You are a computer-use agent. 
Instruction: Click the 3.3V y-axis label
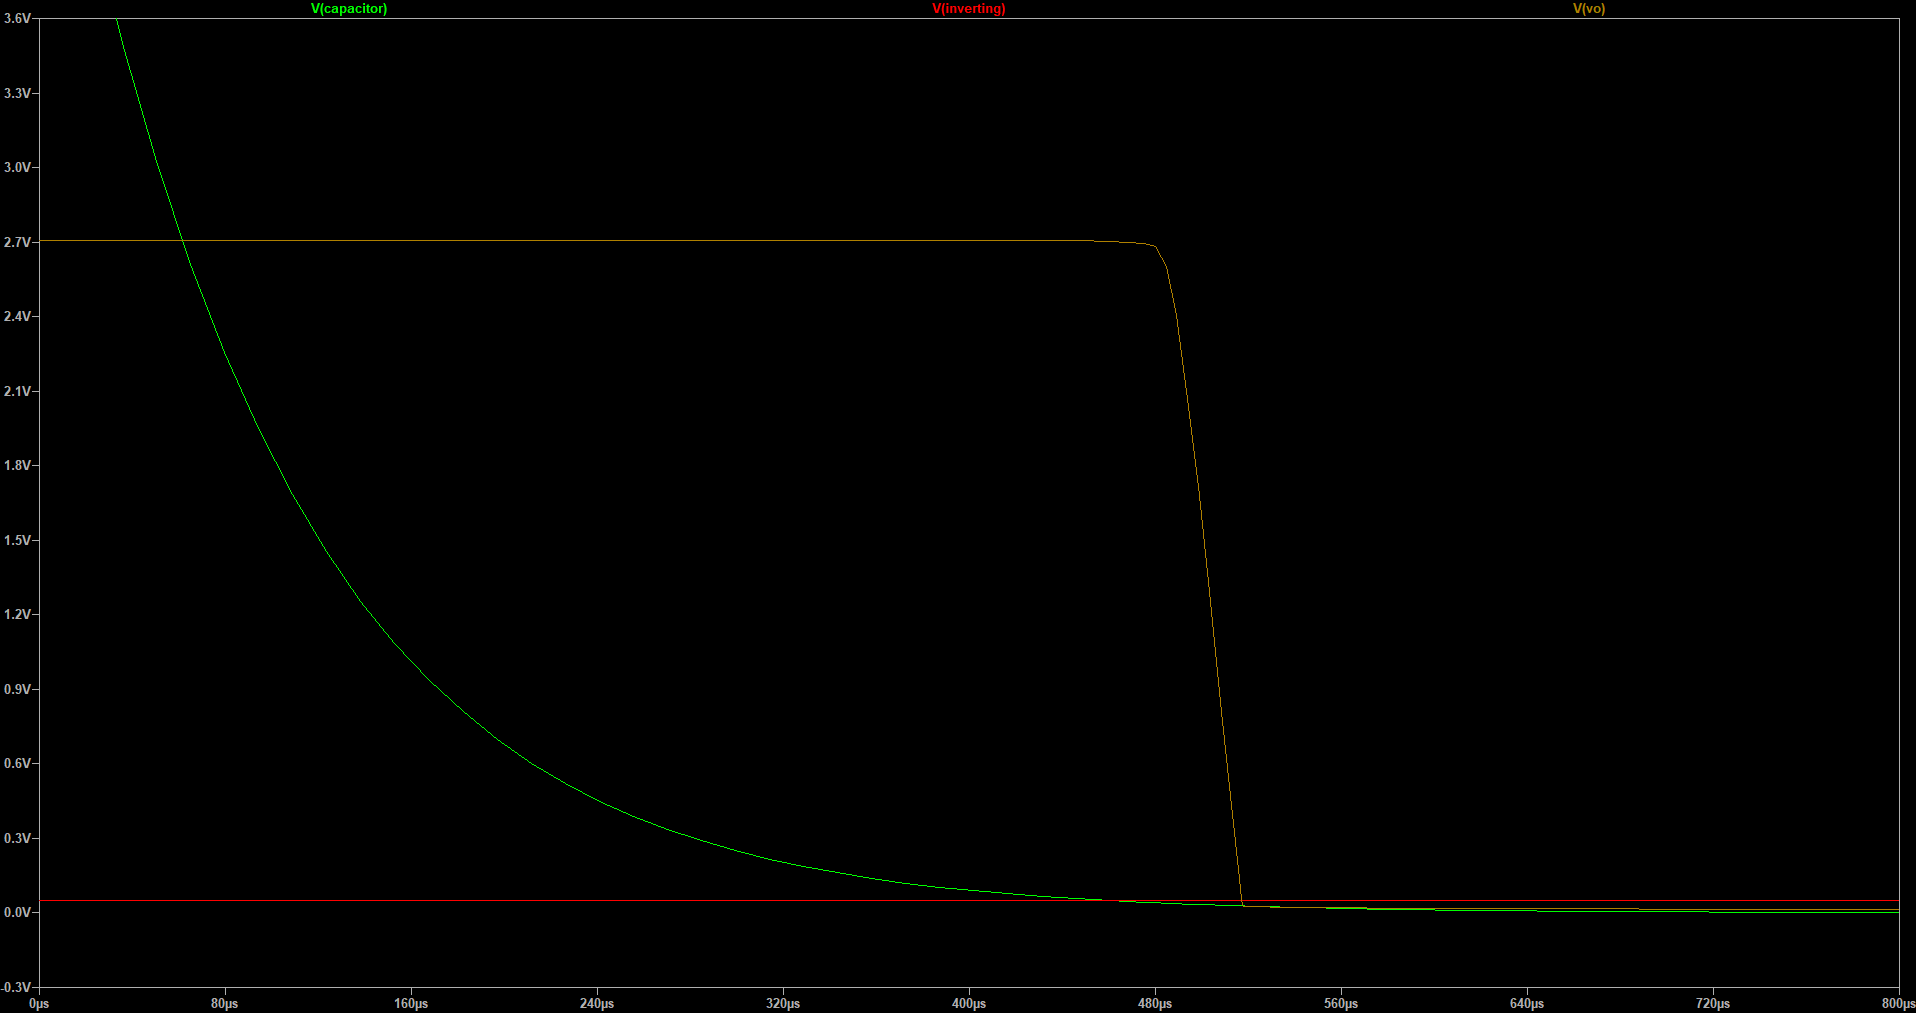pos(17,93)
